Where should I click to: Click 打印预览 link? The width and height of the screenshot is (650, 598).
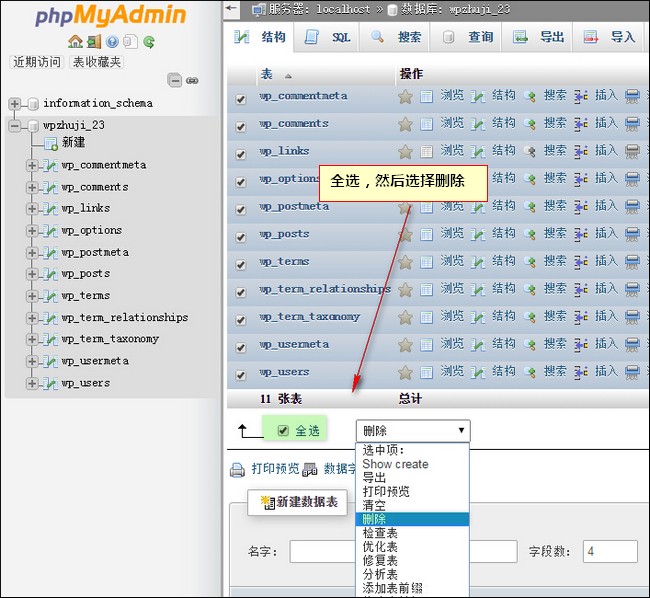[x=275, y=469]
